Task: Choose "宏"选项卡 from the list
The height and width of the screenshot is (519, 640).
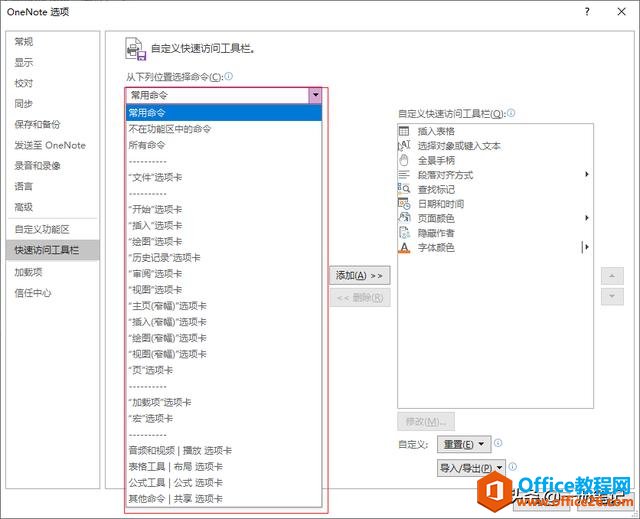Action: [x=224, y=419]
